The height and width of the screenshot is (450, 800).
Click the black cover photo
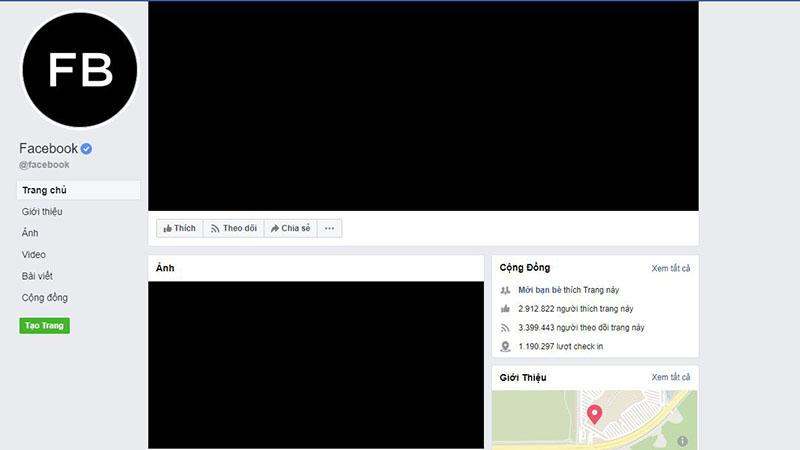pos(423,106)
